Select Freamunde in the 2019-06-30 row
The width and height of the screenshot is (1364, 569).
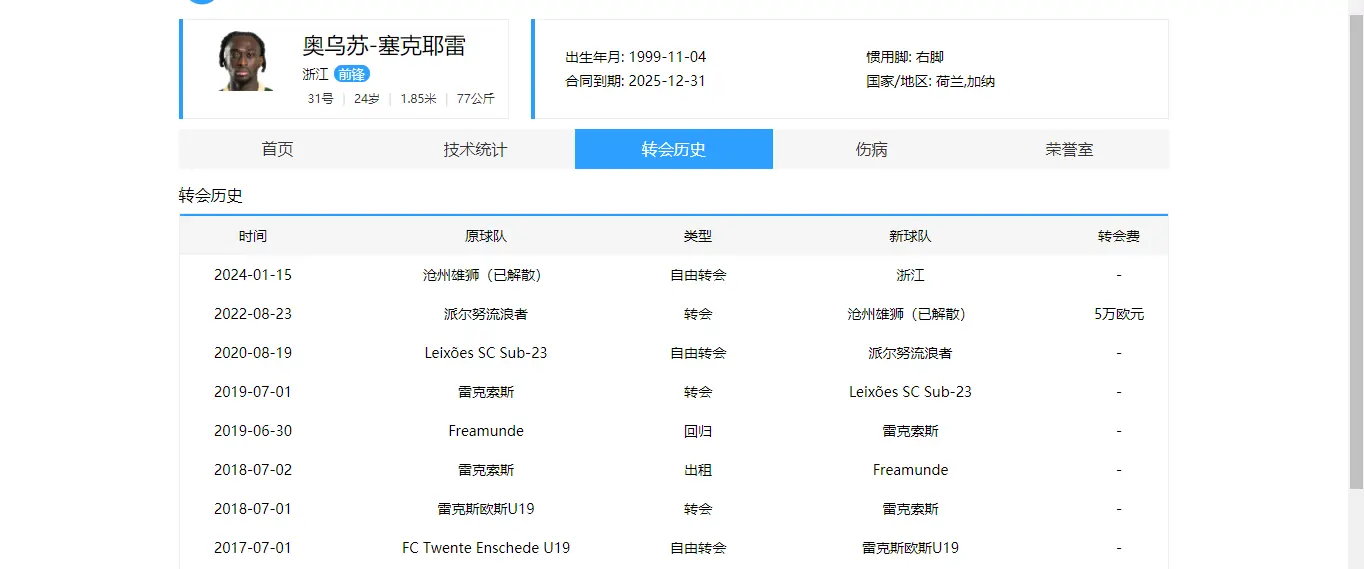click(485, 431)
